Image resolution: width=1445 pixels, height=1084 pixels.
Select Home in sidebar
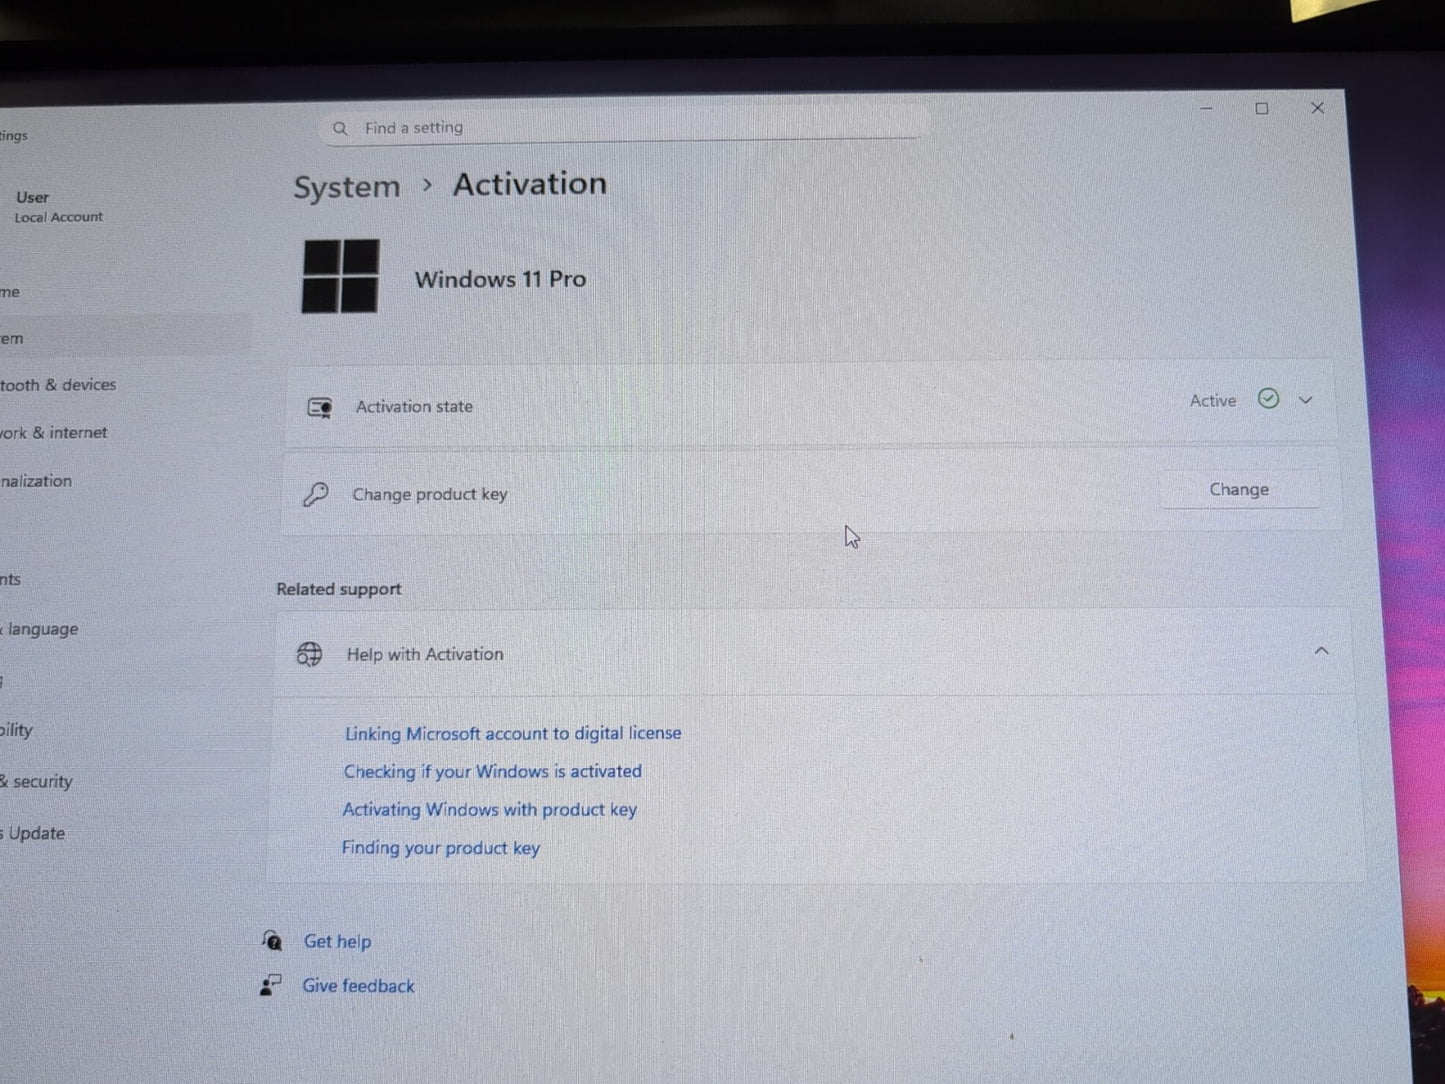click(x=10, y=292)
